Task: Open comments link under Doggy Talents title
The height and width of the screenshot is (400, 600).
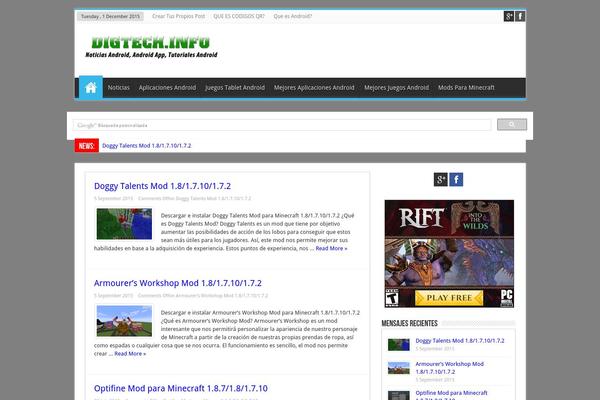Action: click(194, 198)
